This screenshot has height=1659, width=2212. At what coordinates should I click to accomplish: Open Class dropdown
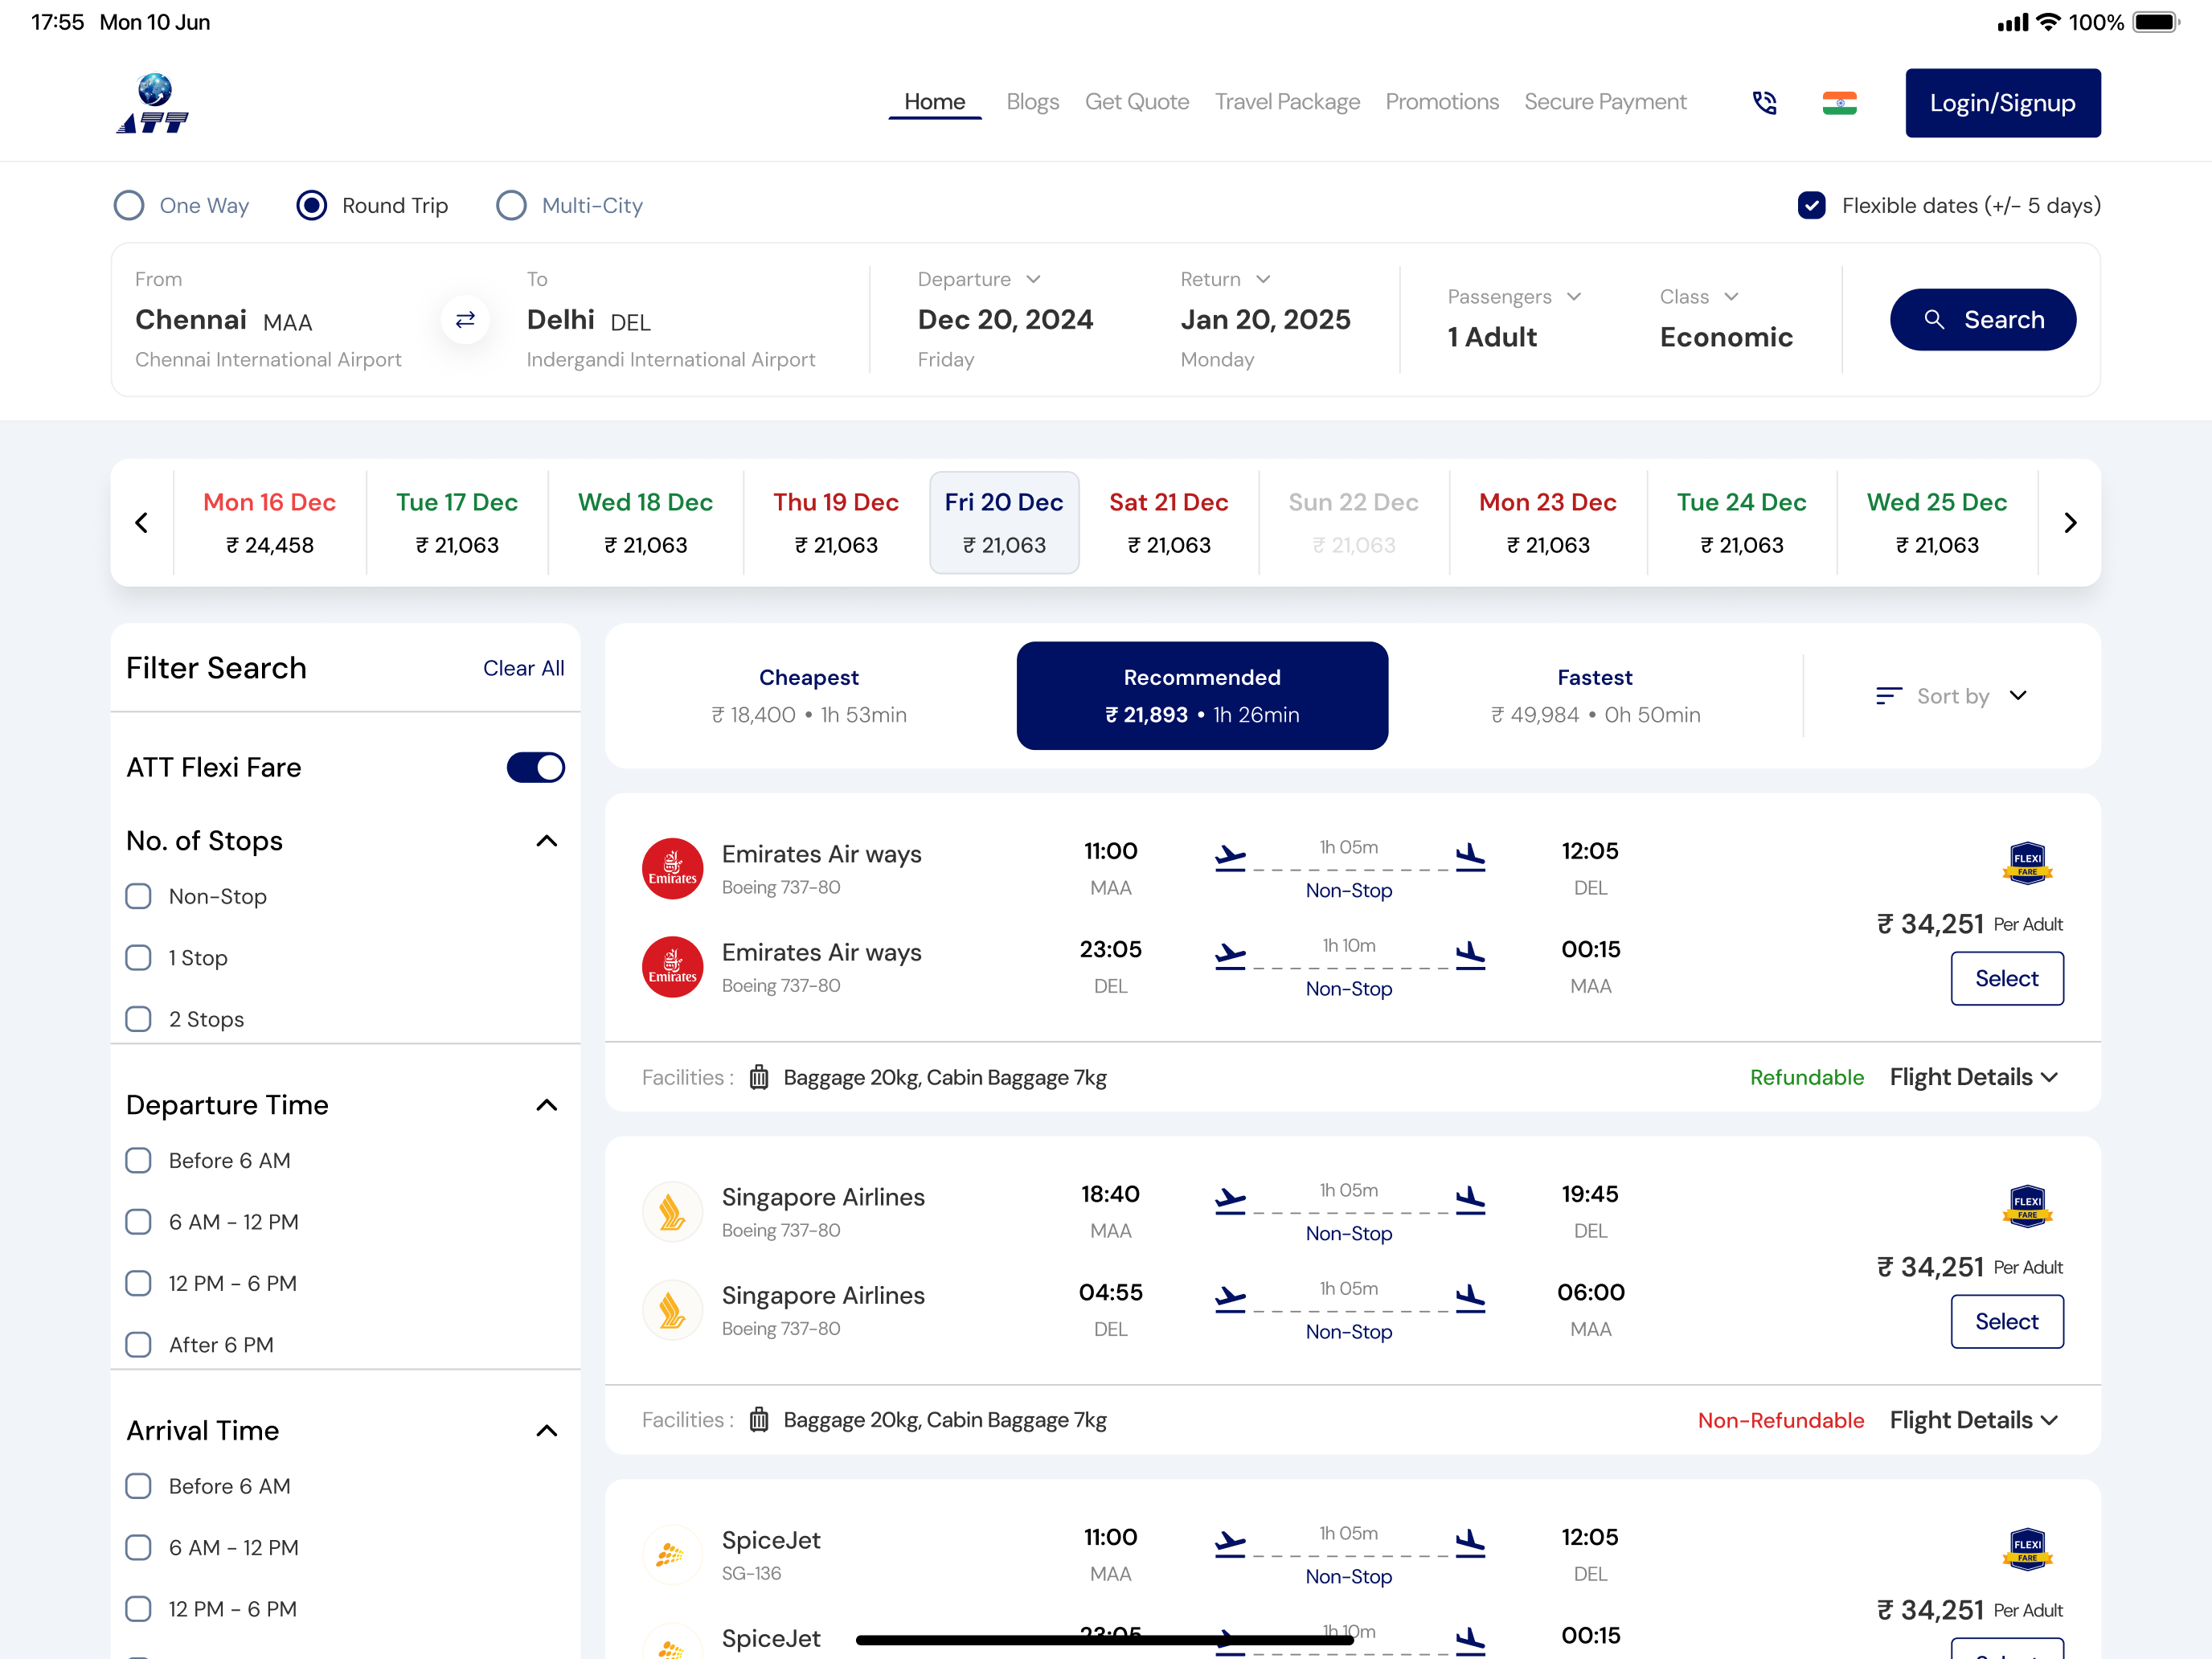[1699, 296]
